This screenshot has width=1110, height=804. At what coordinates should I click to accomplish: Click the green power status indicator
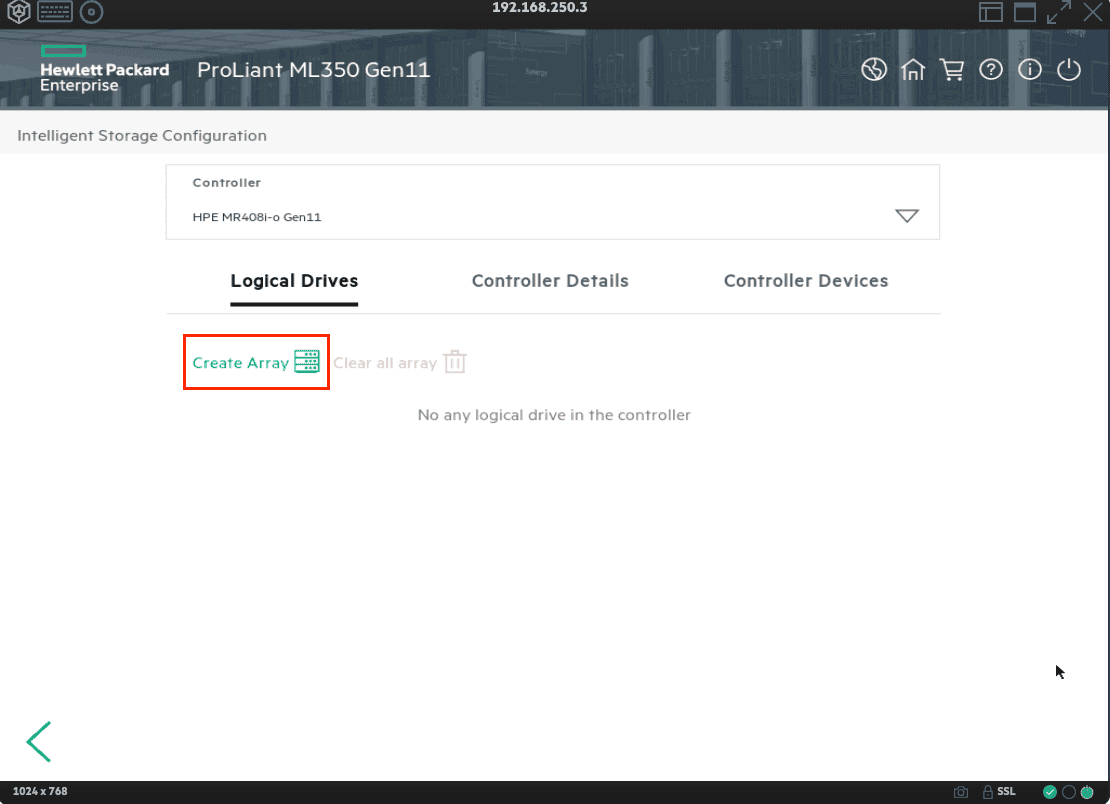pos(1087,792)
